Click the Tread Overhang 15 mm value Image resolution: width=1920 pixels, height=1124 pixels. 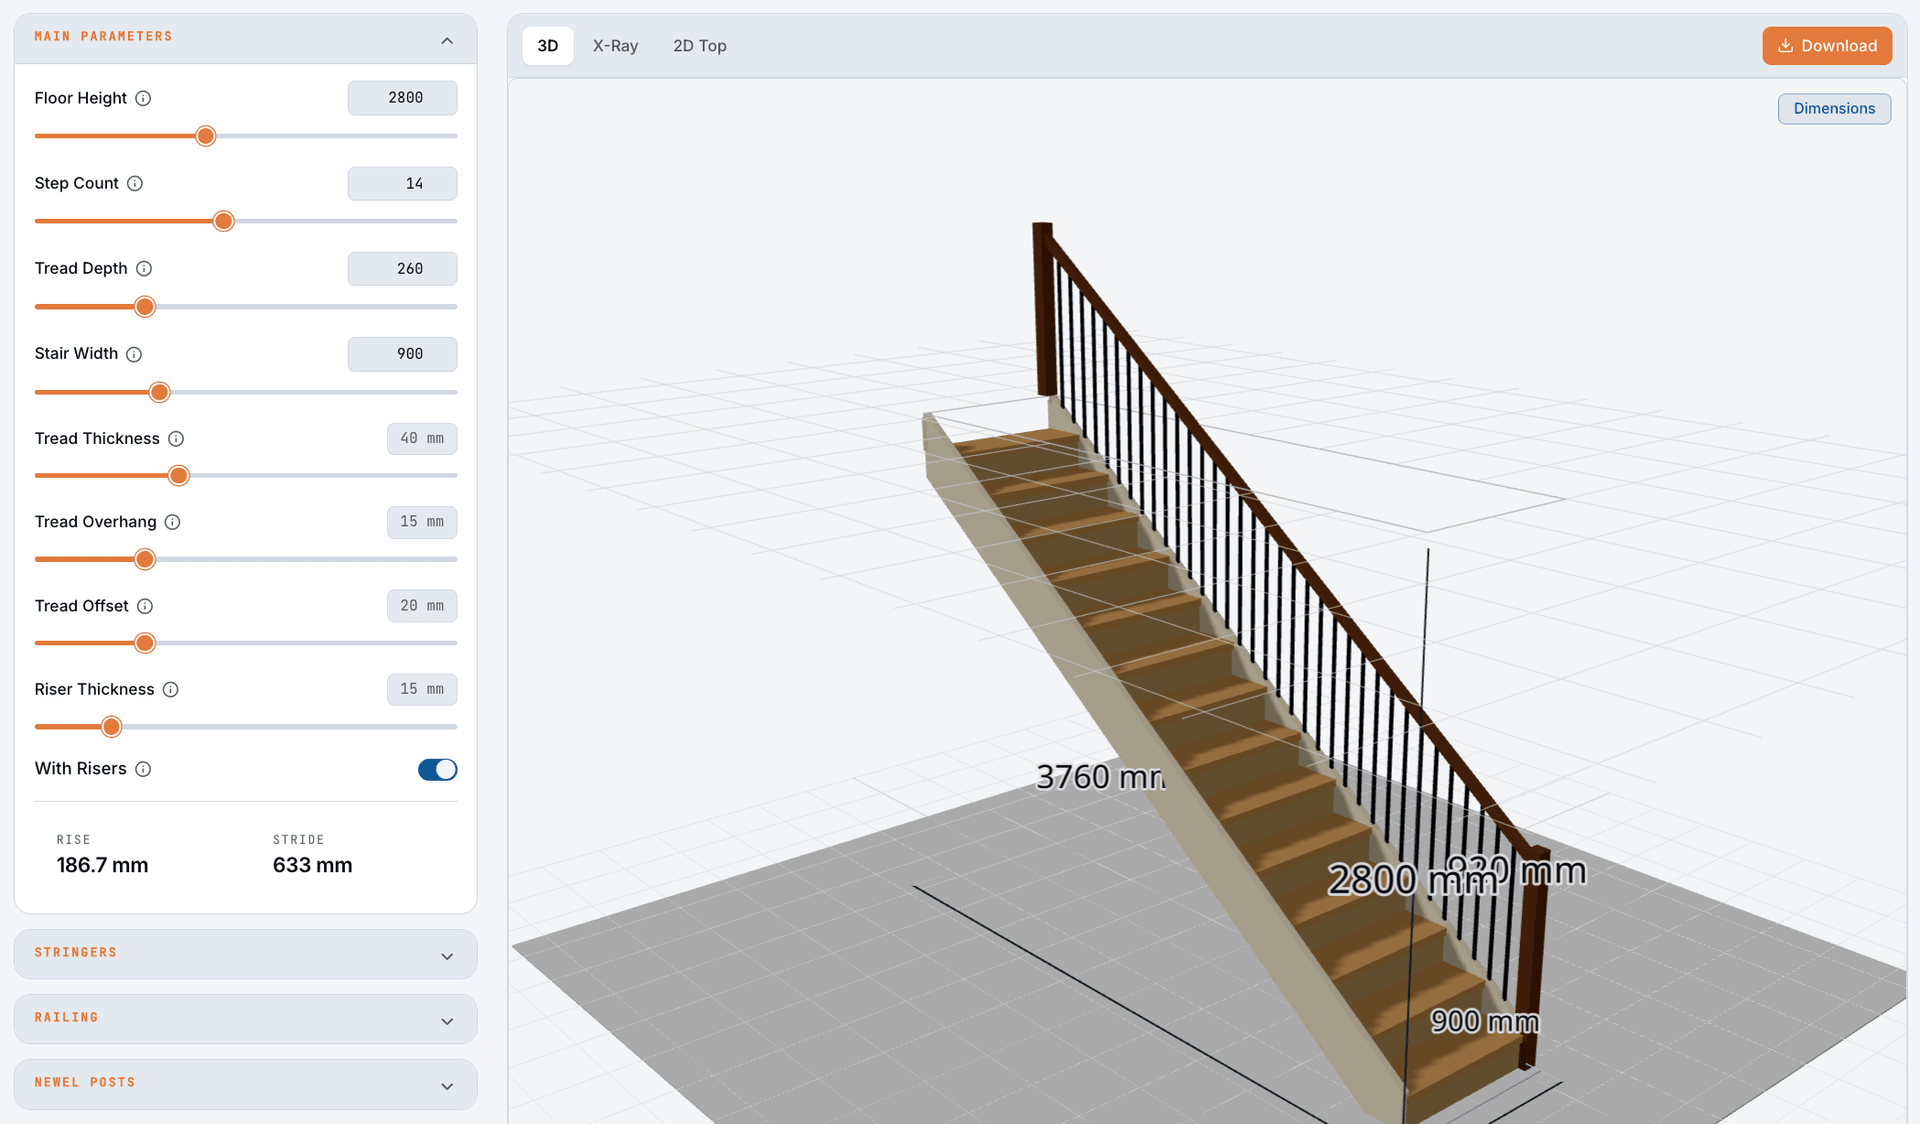tap(422, 522)
